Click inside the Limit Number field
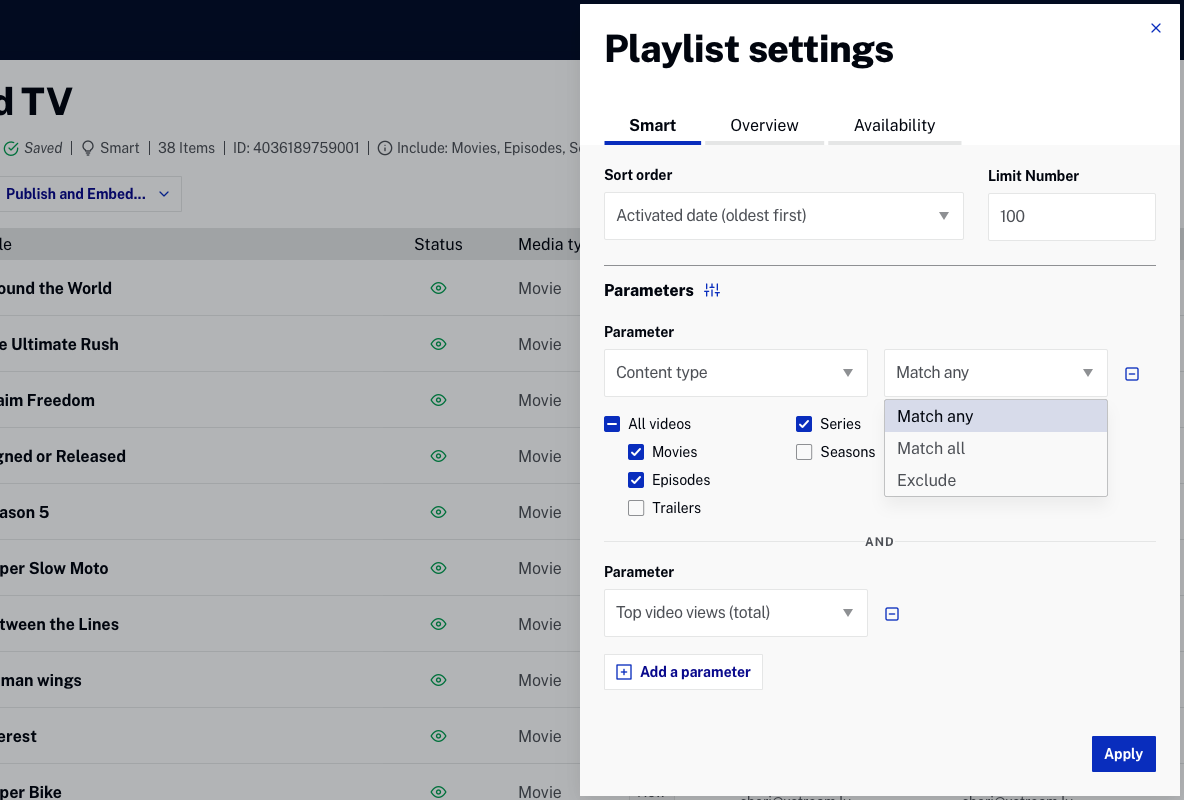Image resolution: width=1184 pixels, height=800 pixels. [1071, 216]
